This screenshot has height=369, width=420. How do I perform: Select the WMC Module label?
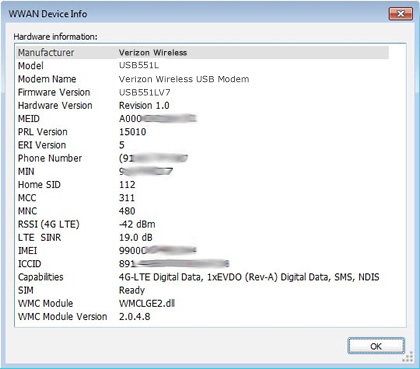[45, 303]
